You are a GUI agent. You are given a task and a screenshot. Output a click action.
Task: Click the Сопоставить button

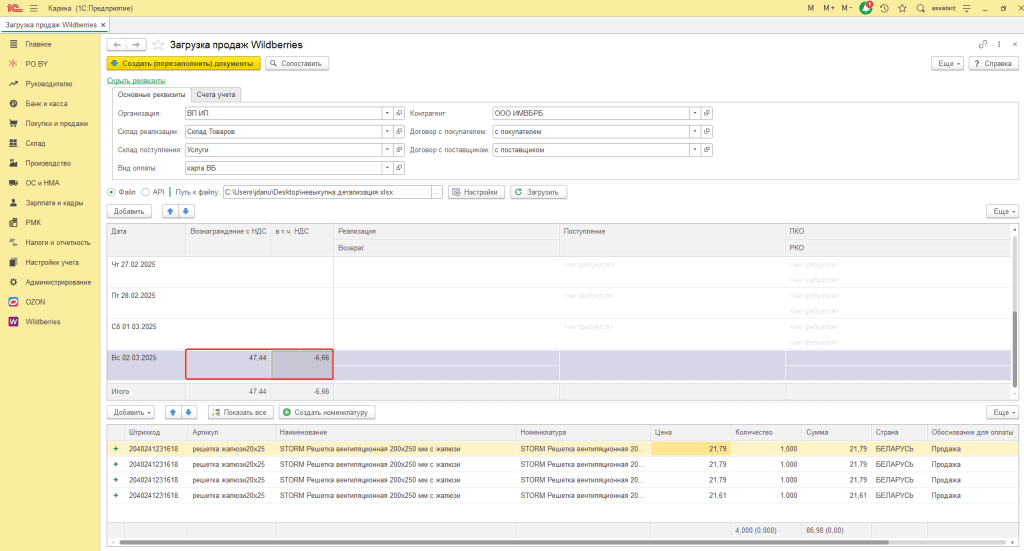296,63
